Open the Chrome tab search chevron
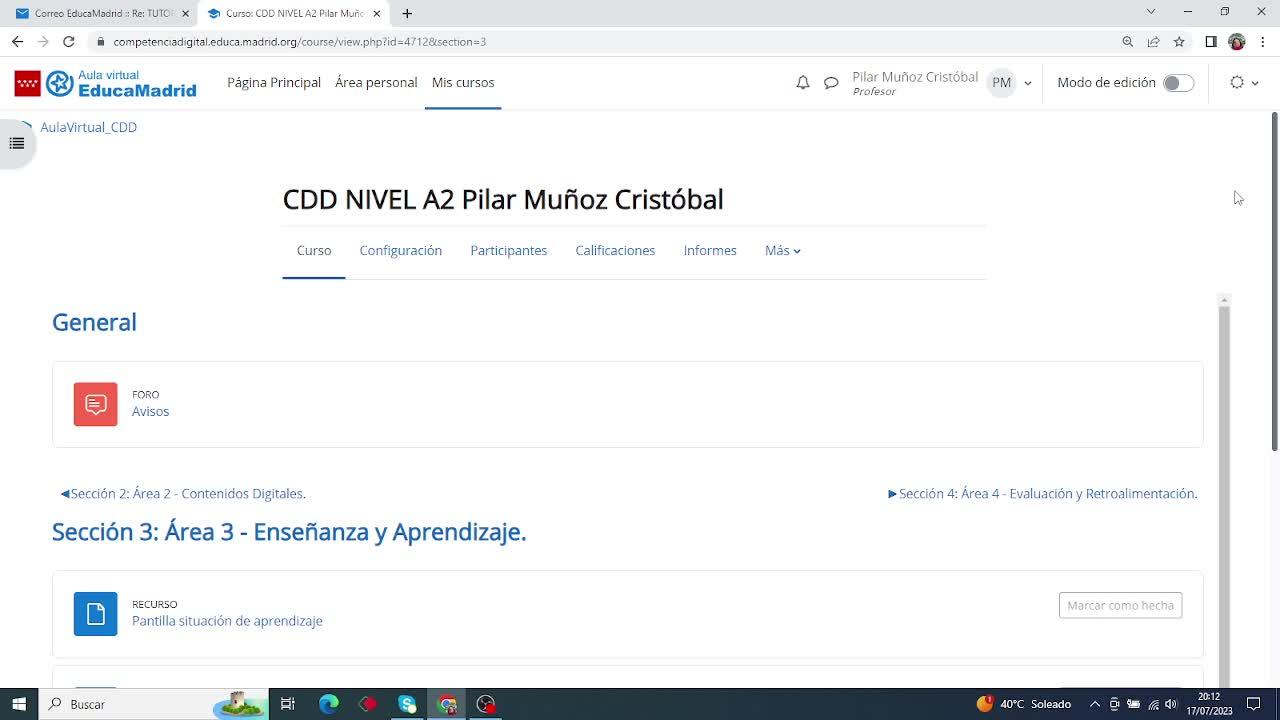1280x720 pixels. (x=1151, y=12)
